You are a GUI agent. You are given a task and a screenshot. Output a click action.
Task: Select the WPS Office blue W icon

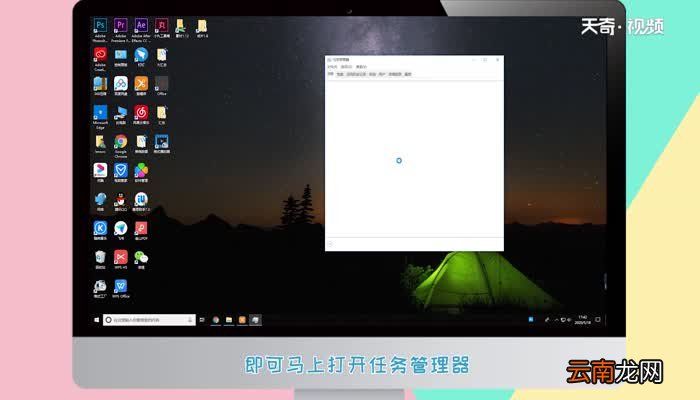tap(121, 287)
